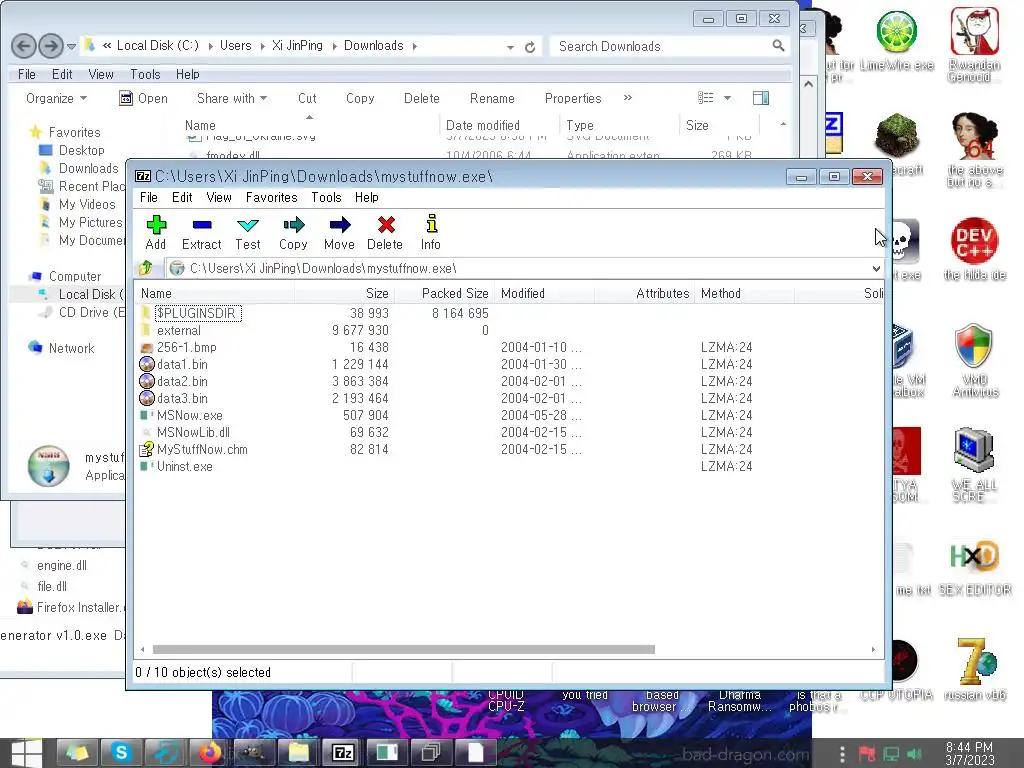Sort by Attributes column header
This screenshot has height=768, width=1024.
coord(645,293)
